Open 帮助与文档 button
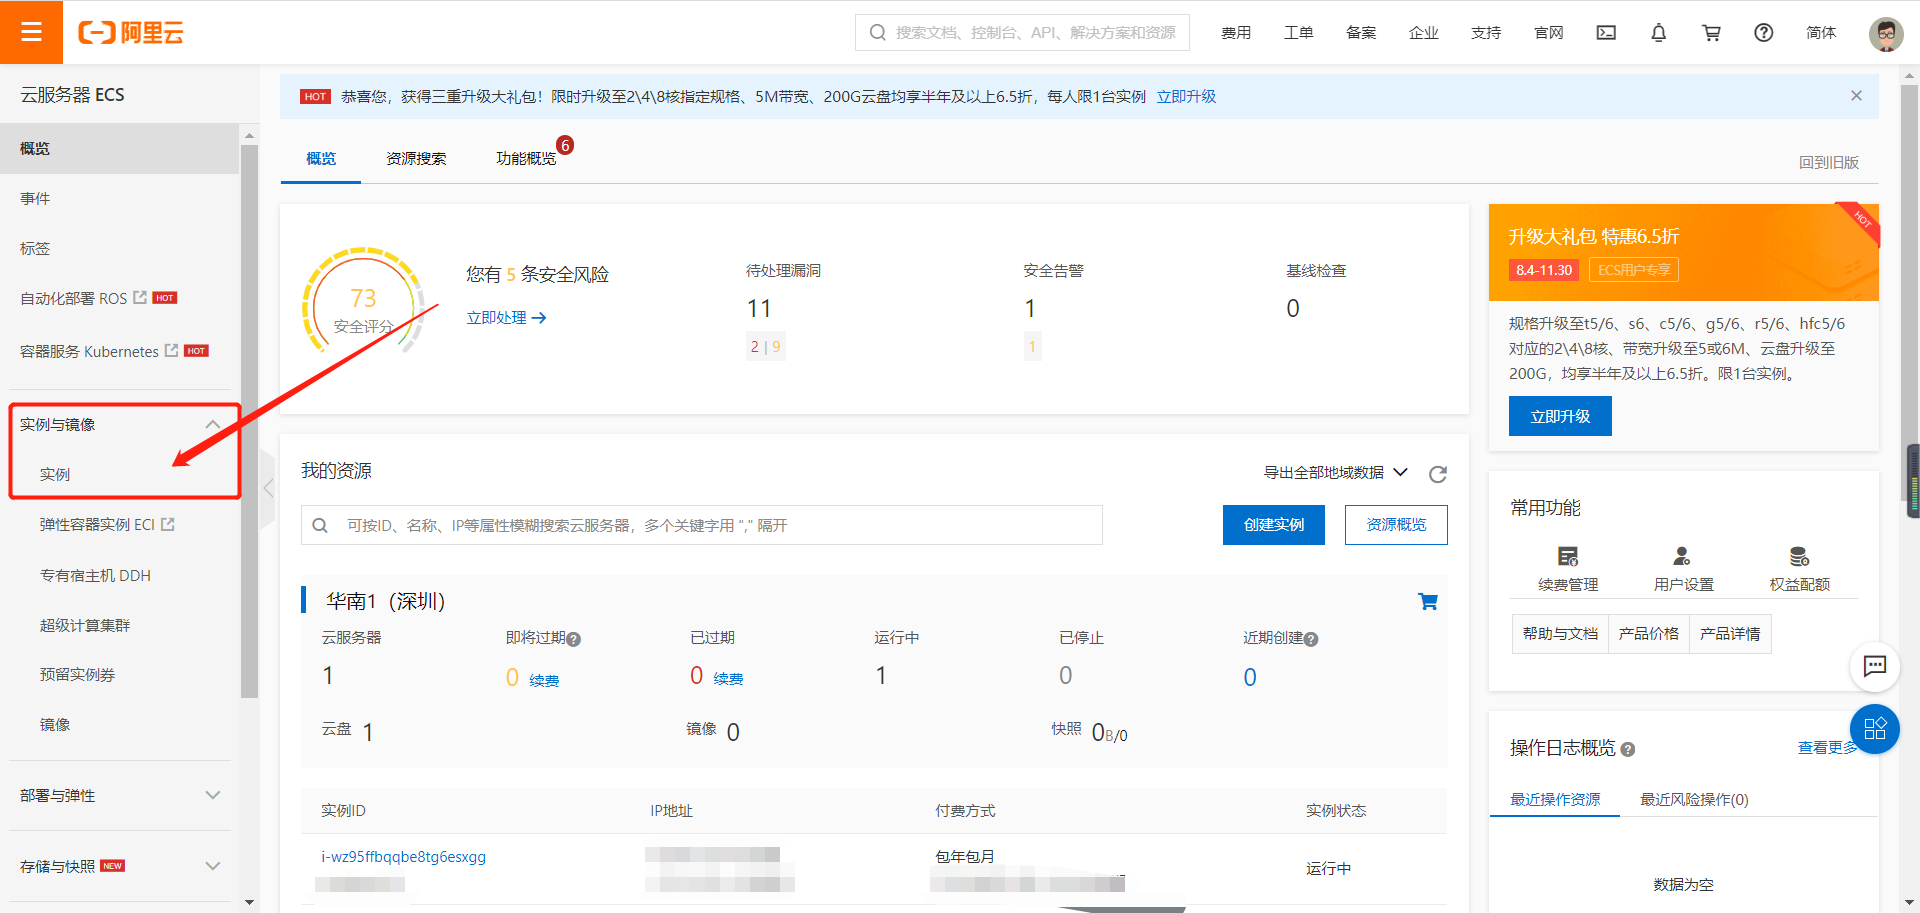The image size is (1920, 913). pos(1560,634)
